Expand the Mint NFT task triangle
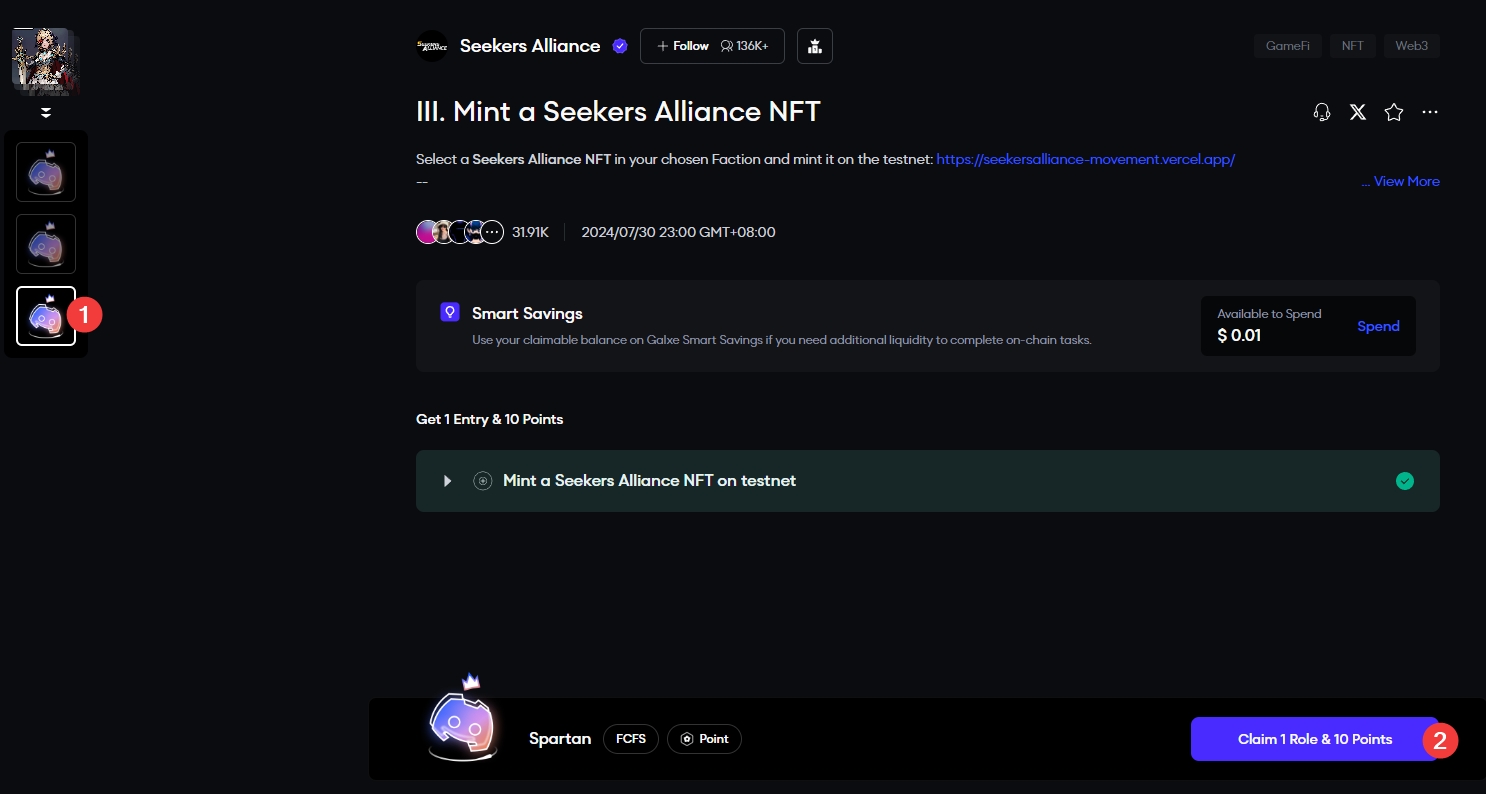 [448, 481]
